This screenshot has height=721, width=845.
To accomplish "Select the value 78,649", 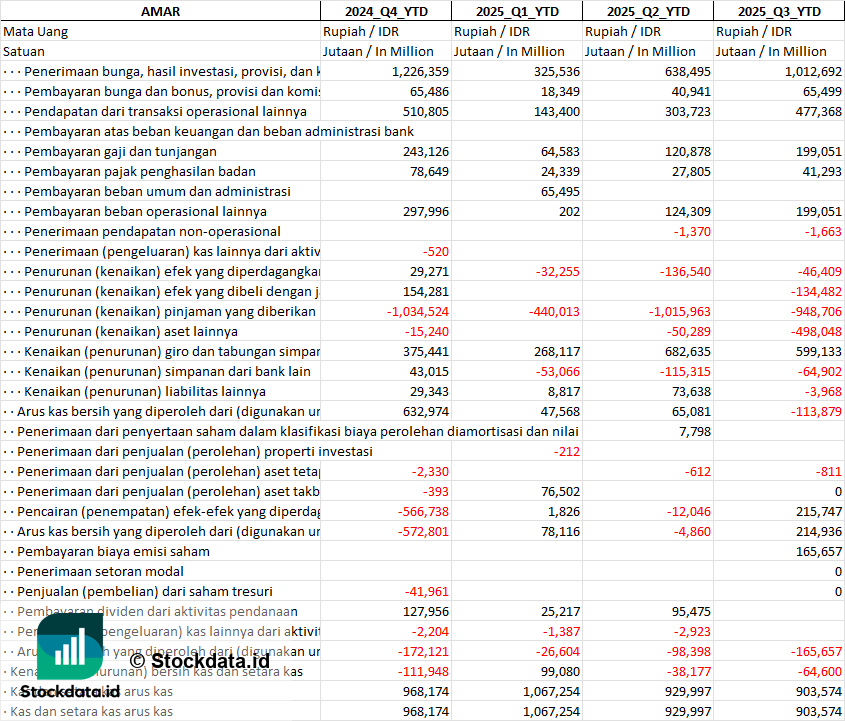I will (x=429, y=171).
